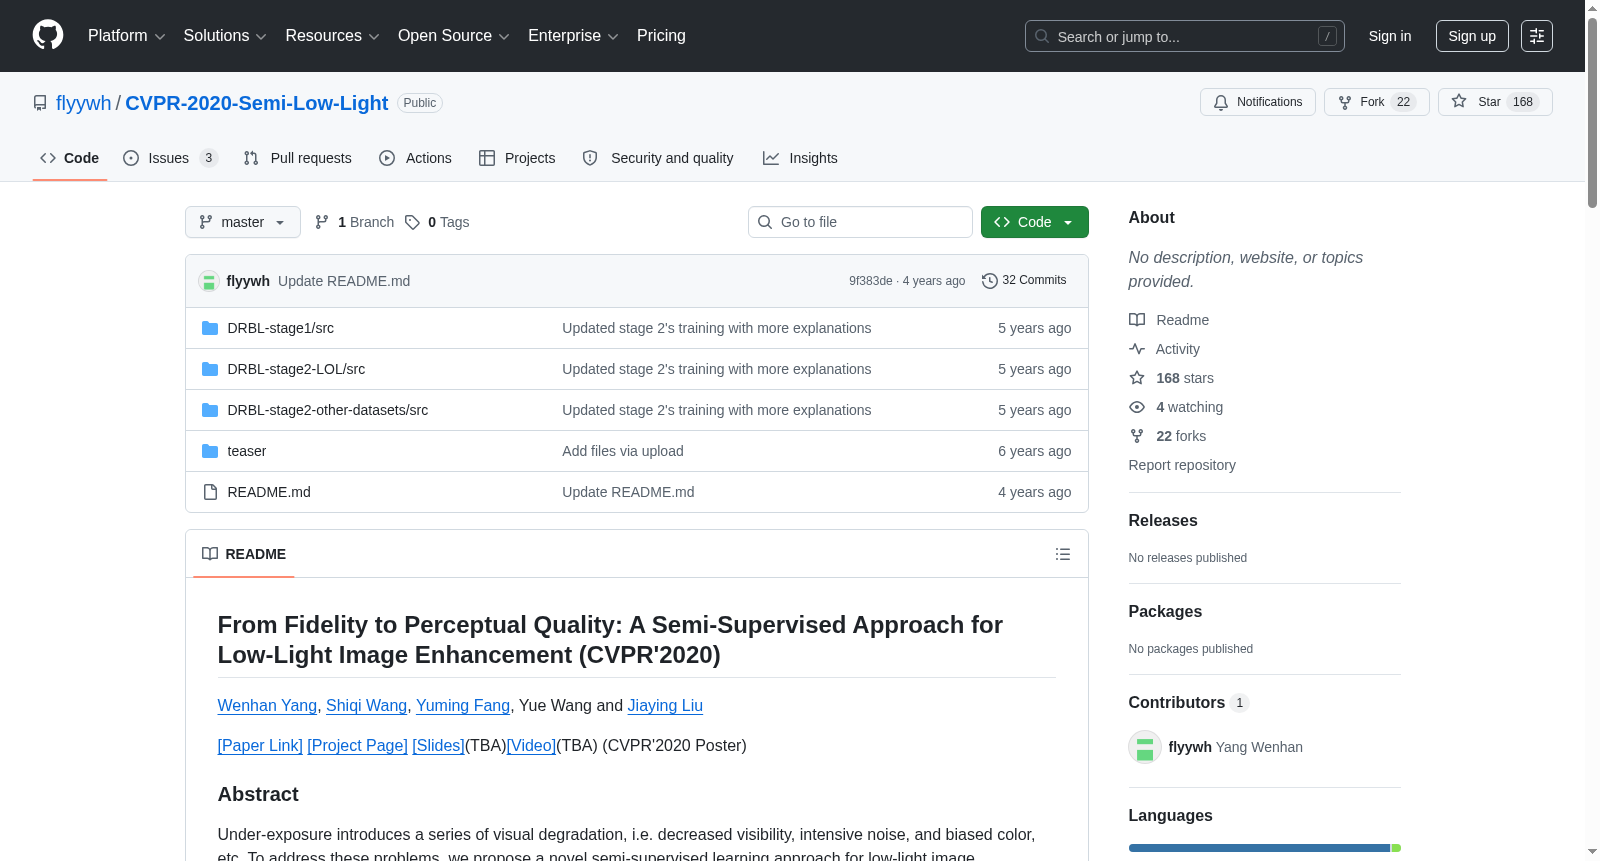
Task: Expand the Platform menu
Action: pyautogui.click(x=126, y=36)
